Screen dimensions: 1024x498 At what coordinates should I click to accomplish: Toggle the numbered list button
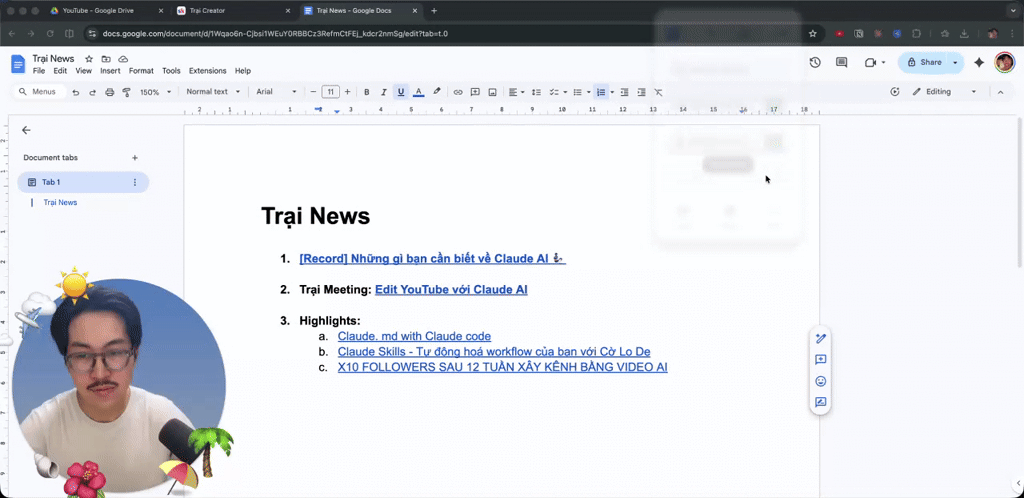(x=601, y=92)
